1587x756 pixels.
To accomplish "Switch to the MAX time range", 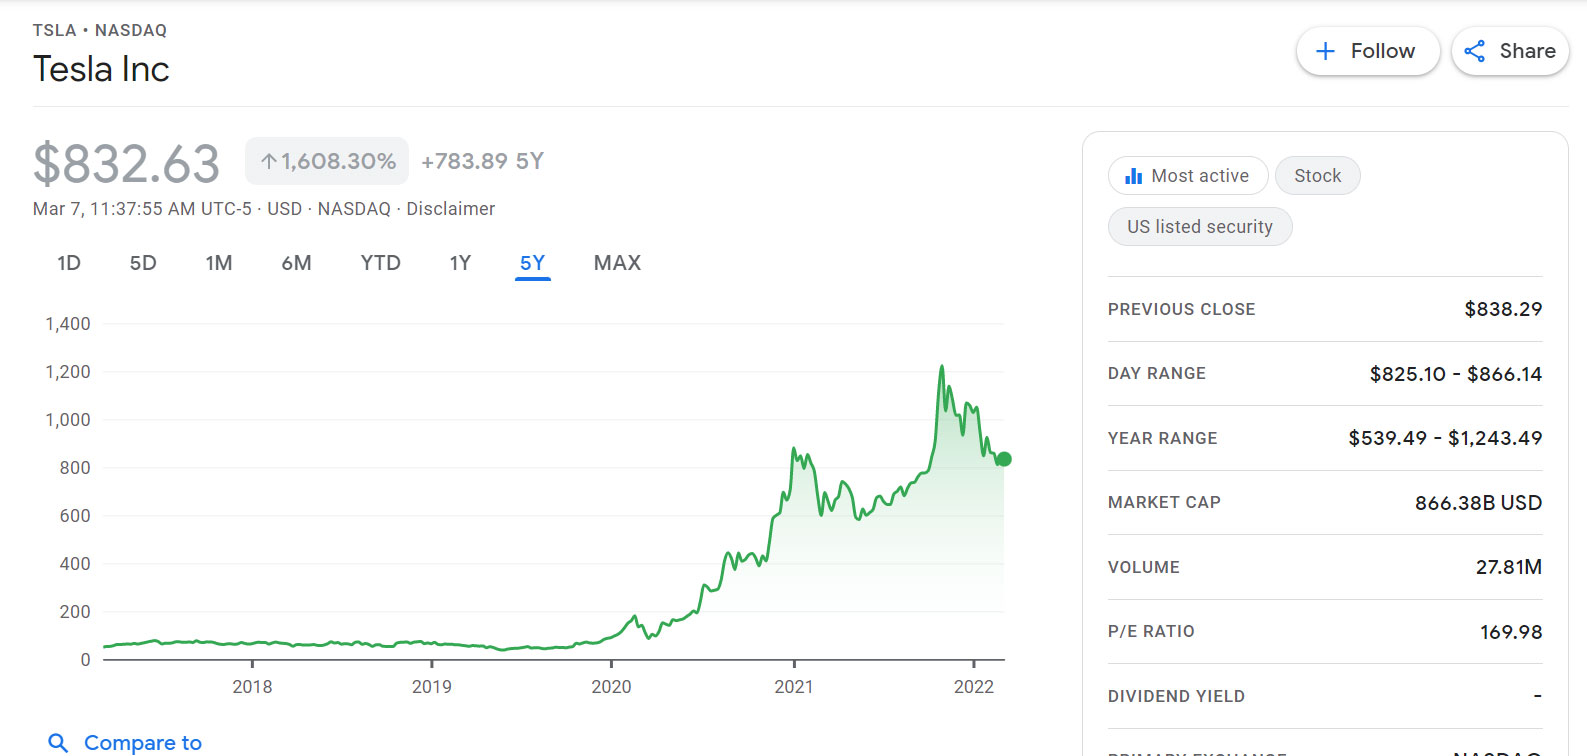I will pyautogui.click(x=617, y=263).
